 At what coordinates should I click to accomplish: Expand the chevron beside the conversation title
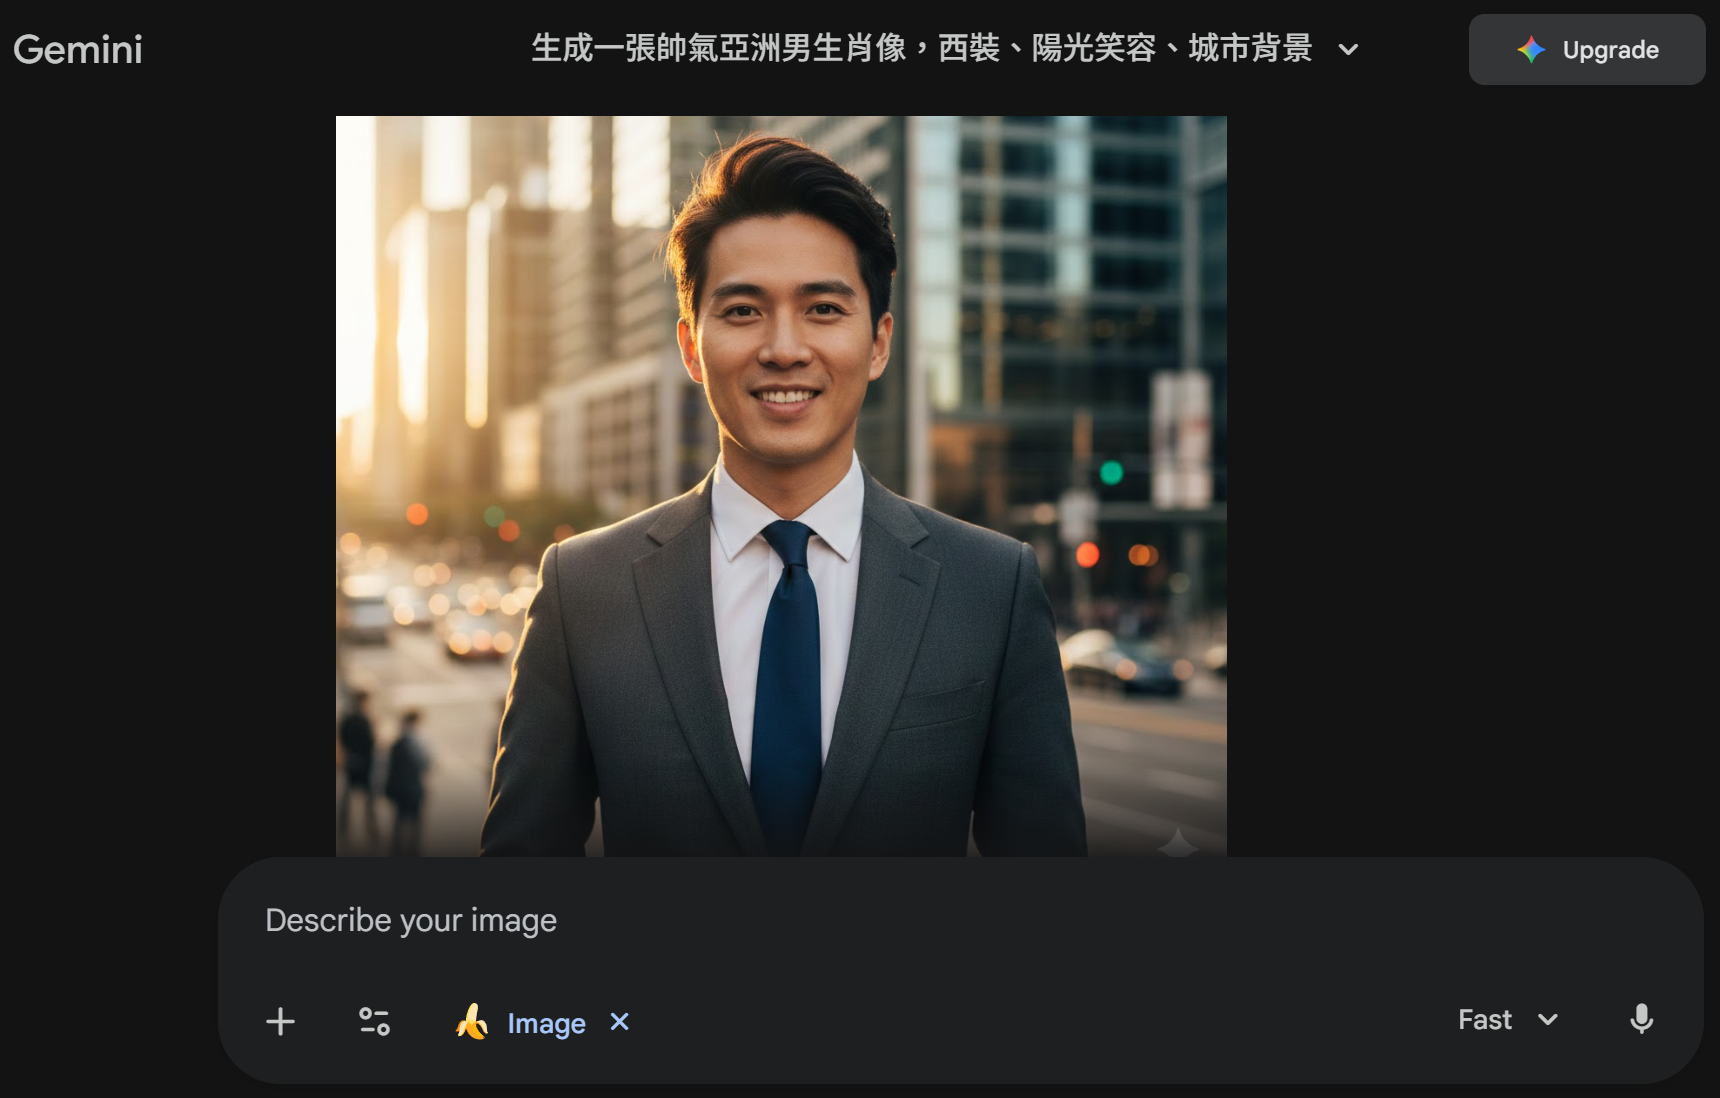[x=1348, y=49]
